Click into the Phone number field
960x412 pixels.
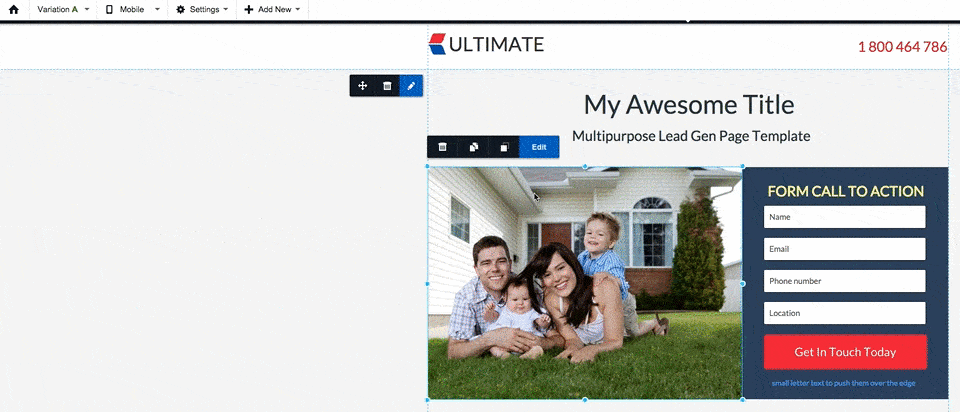845,281
